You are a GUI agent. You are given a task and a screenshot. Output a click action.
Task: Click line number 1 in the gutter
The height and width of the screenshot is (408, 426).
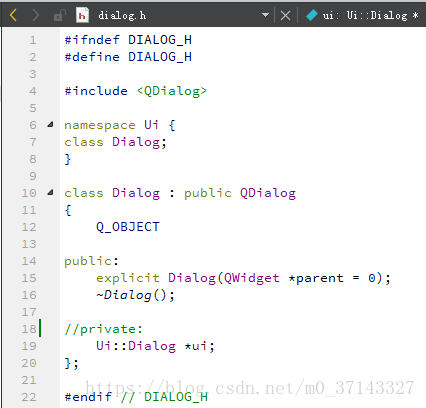pyautogui.click(x=33, y=40)
